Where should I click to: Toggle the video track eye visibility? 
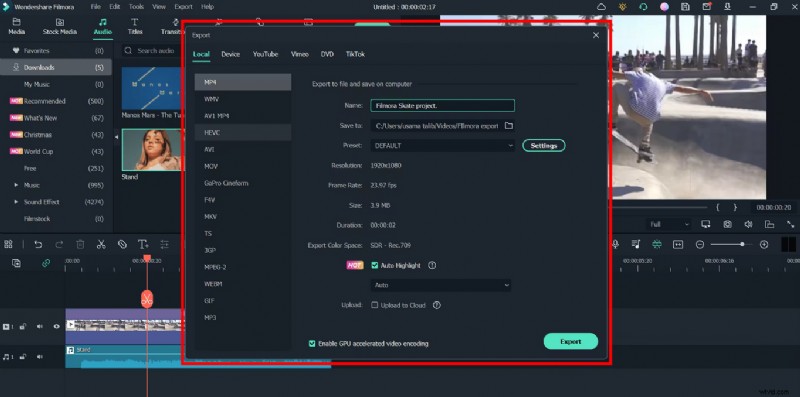(x=57, y=327)
